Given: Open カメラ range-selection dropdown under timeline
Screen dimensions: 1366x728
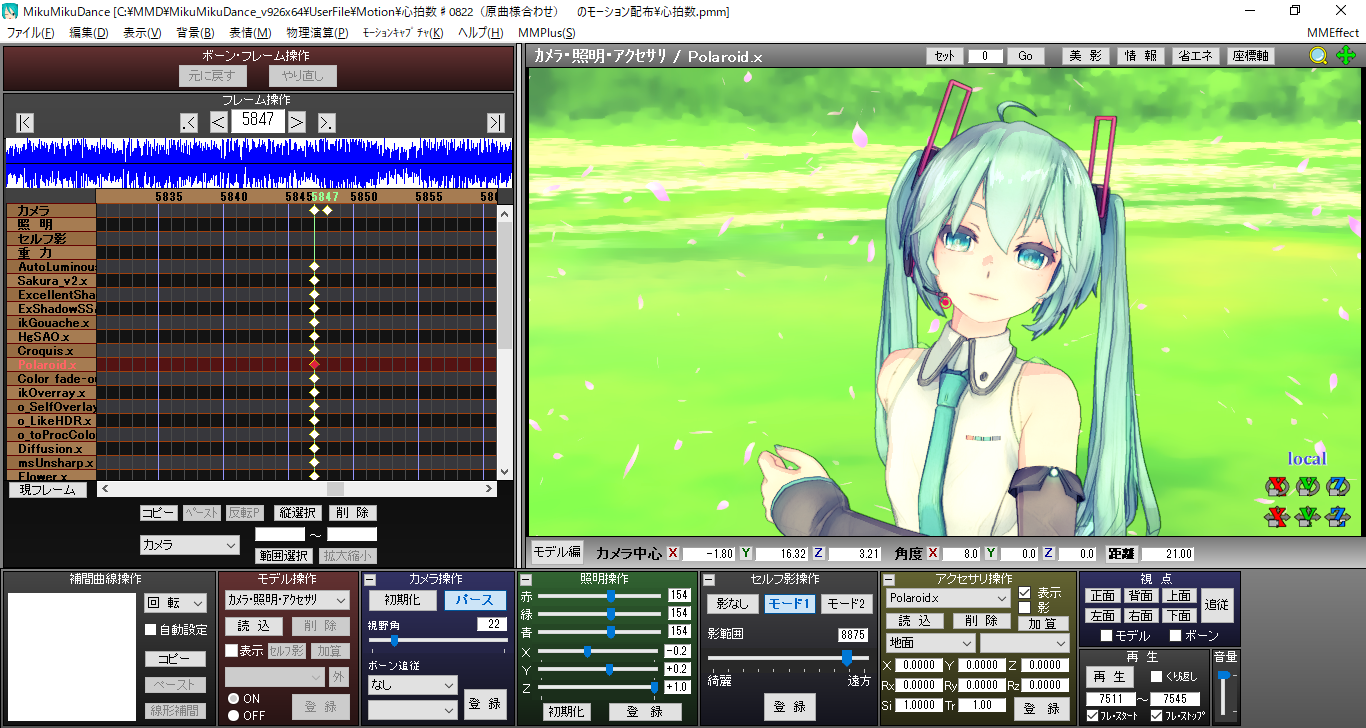Looking at the screenshot, I should 190,545.
